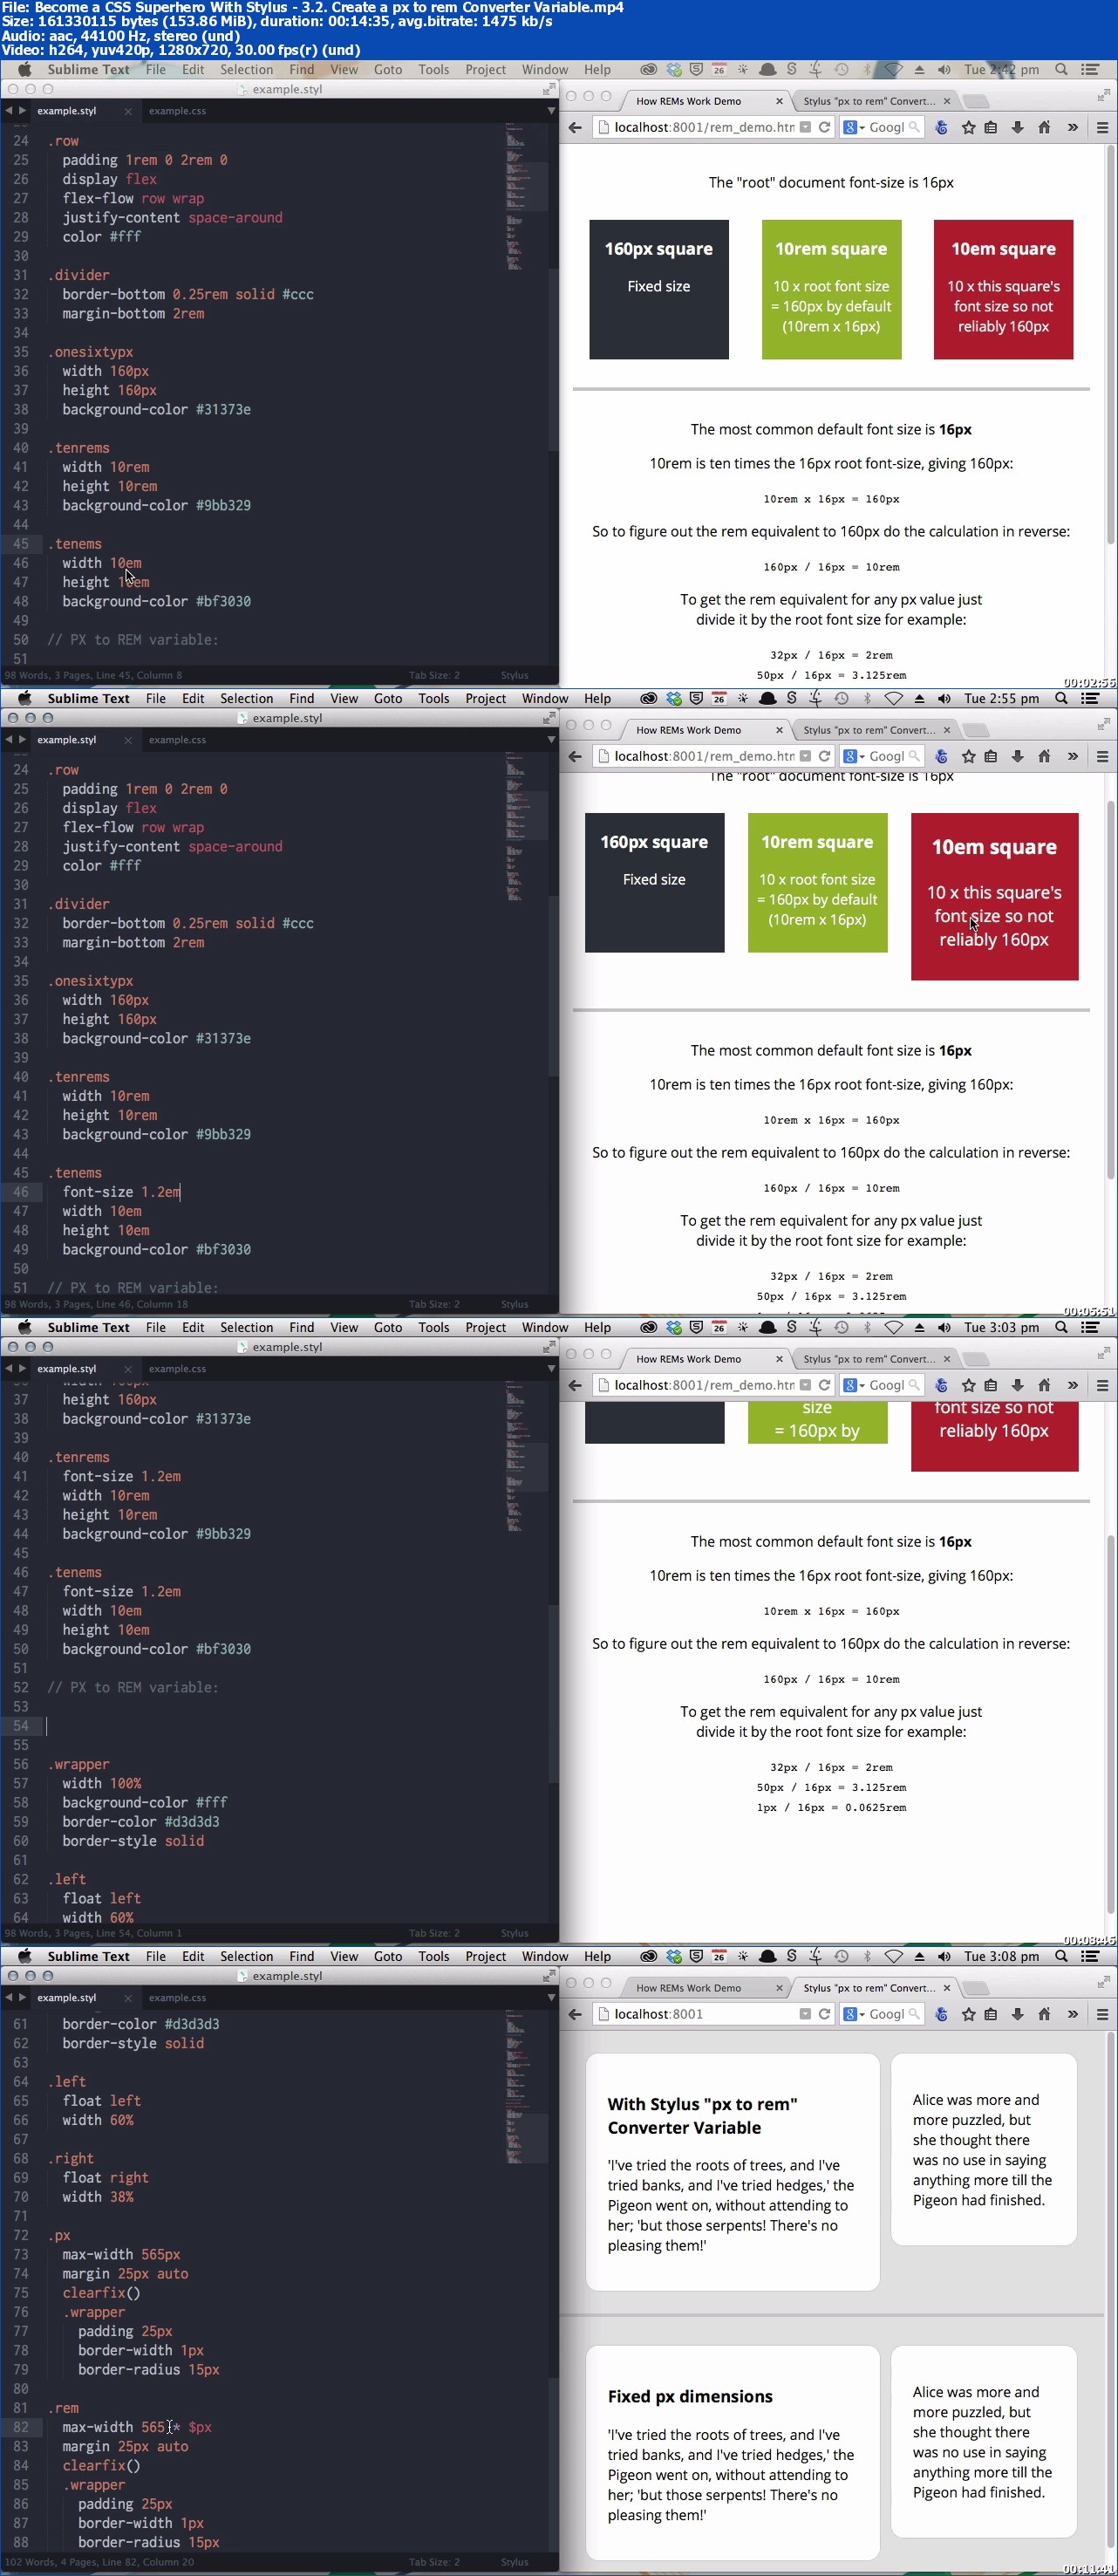Click blue swirl extension icon in 3:08 pm frame
Image resolution: width=1118 pixels, height=2576 pixels.
pyautogui.click(x=941, y=2014)
